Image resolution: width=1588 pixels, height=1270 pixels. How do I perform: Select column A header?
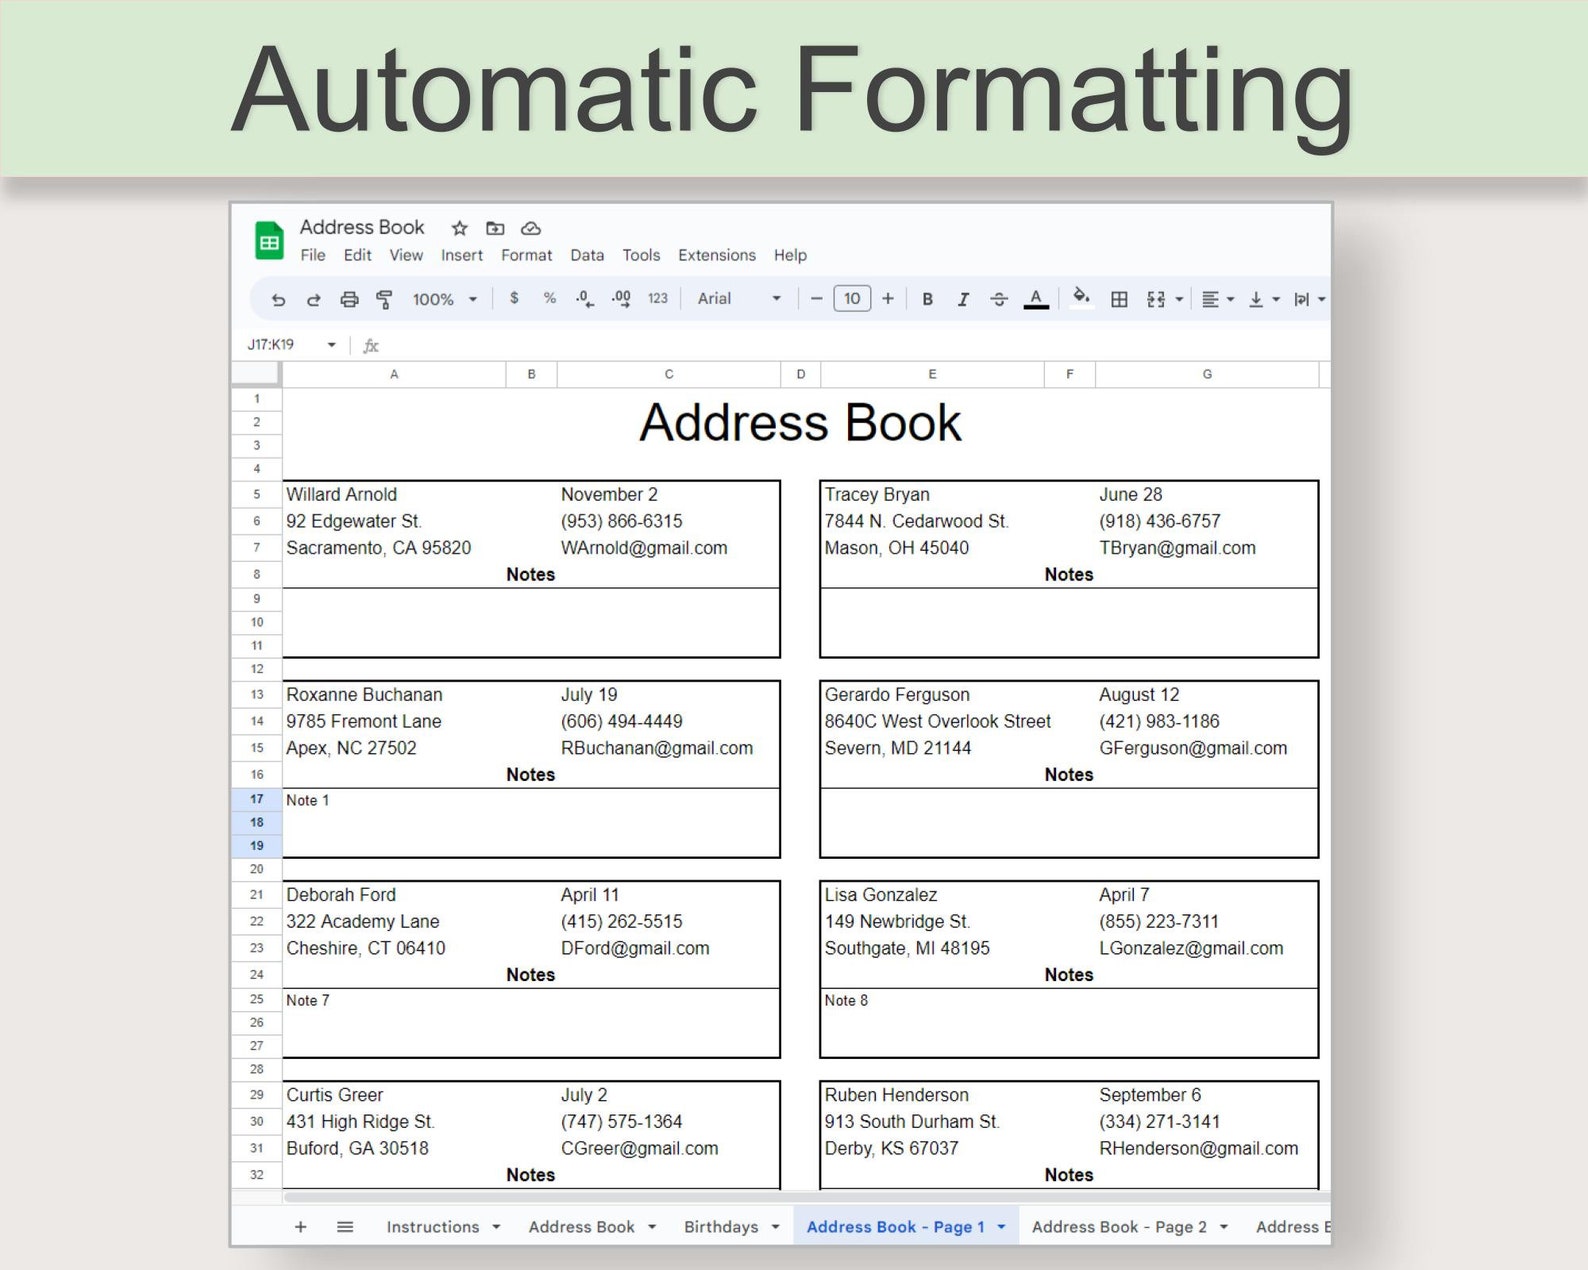[x=394, y=374]
